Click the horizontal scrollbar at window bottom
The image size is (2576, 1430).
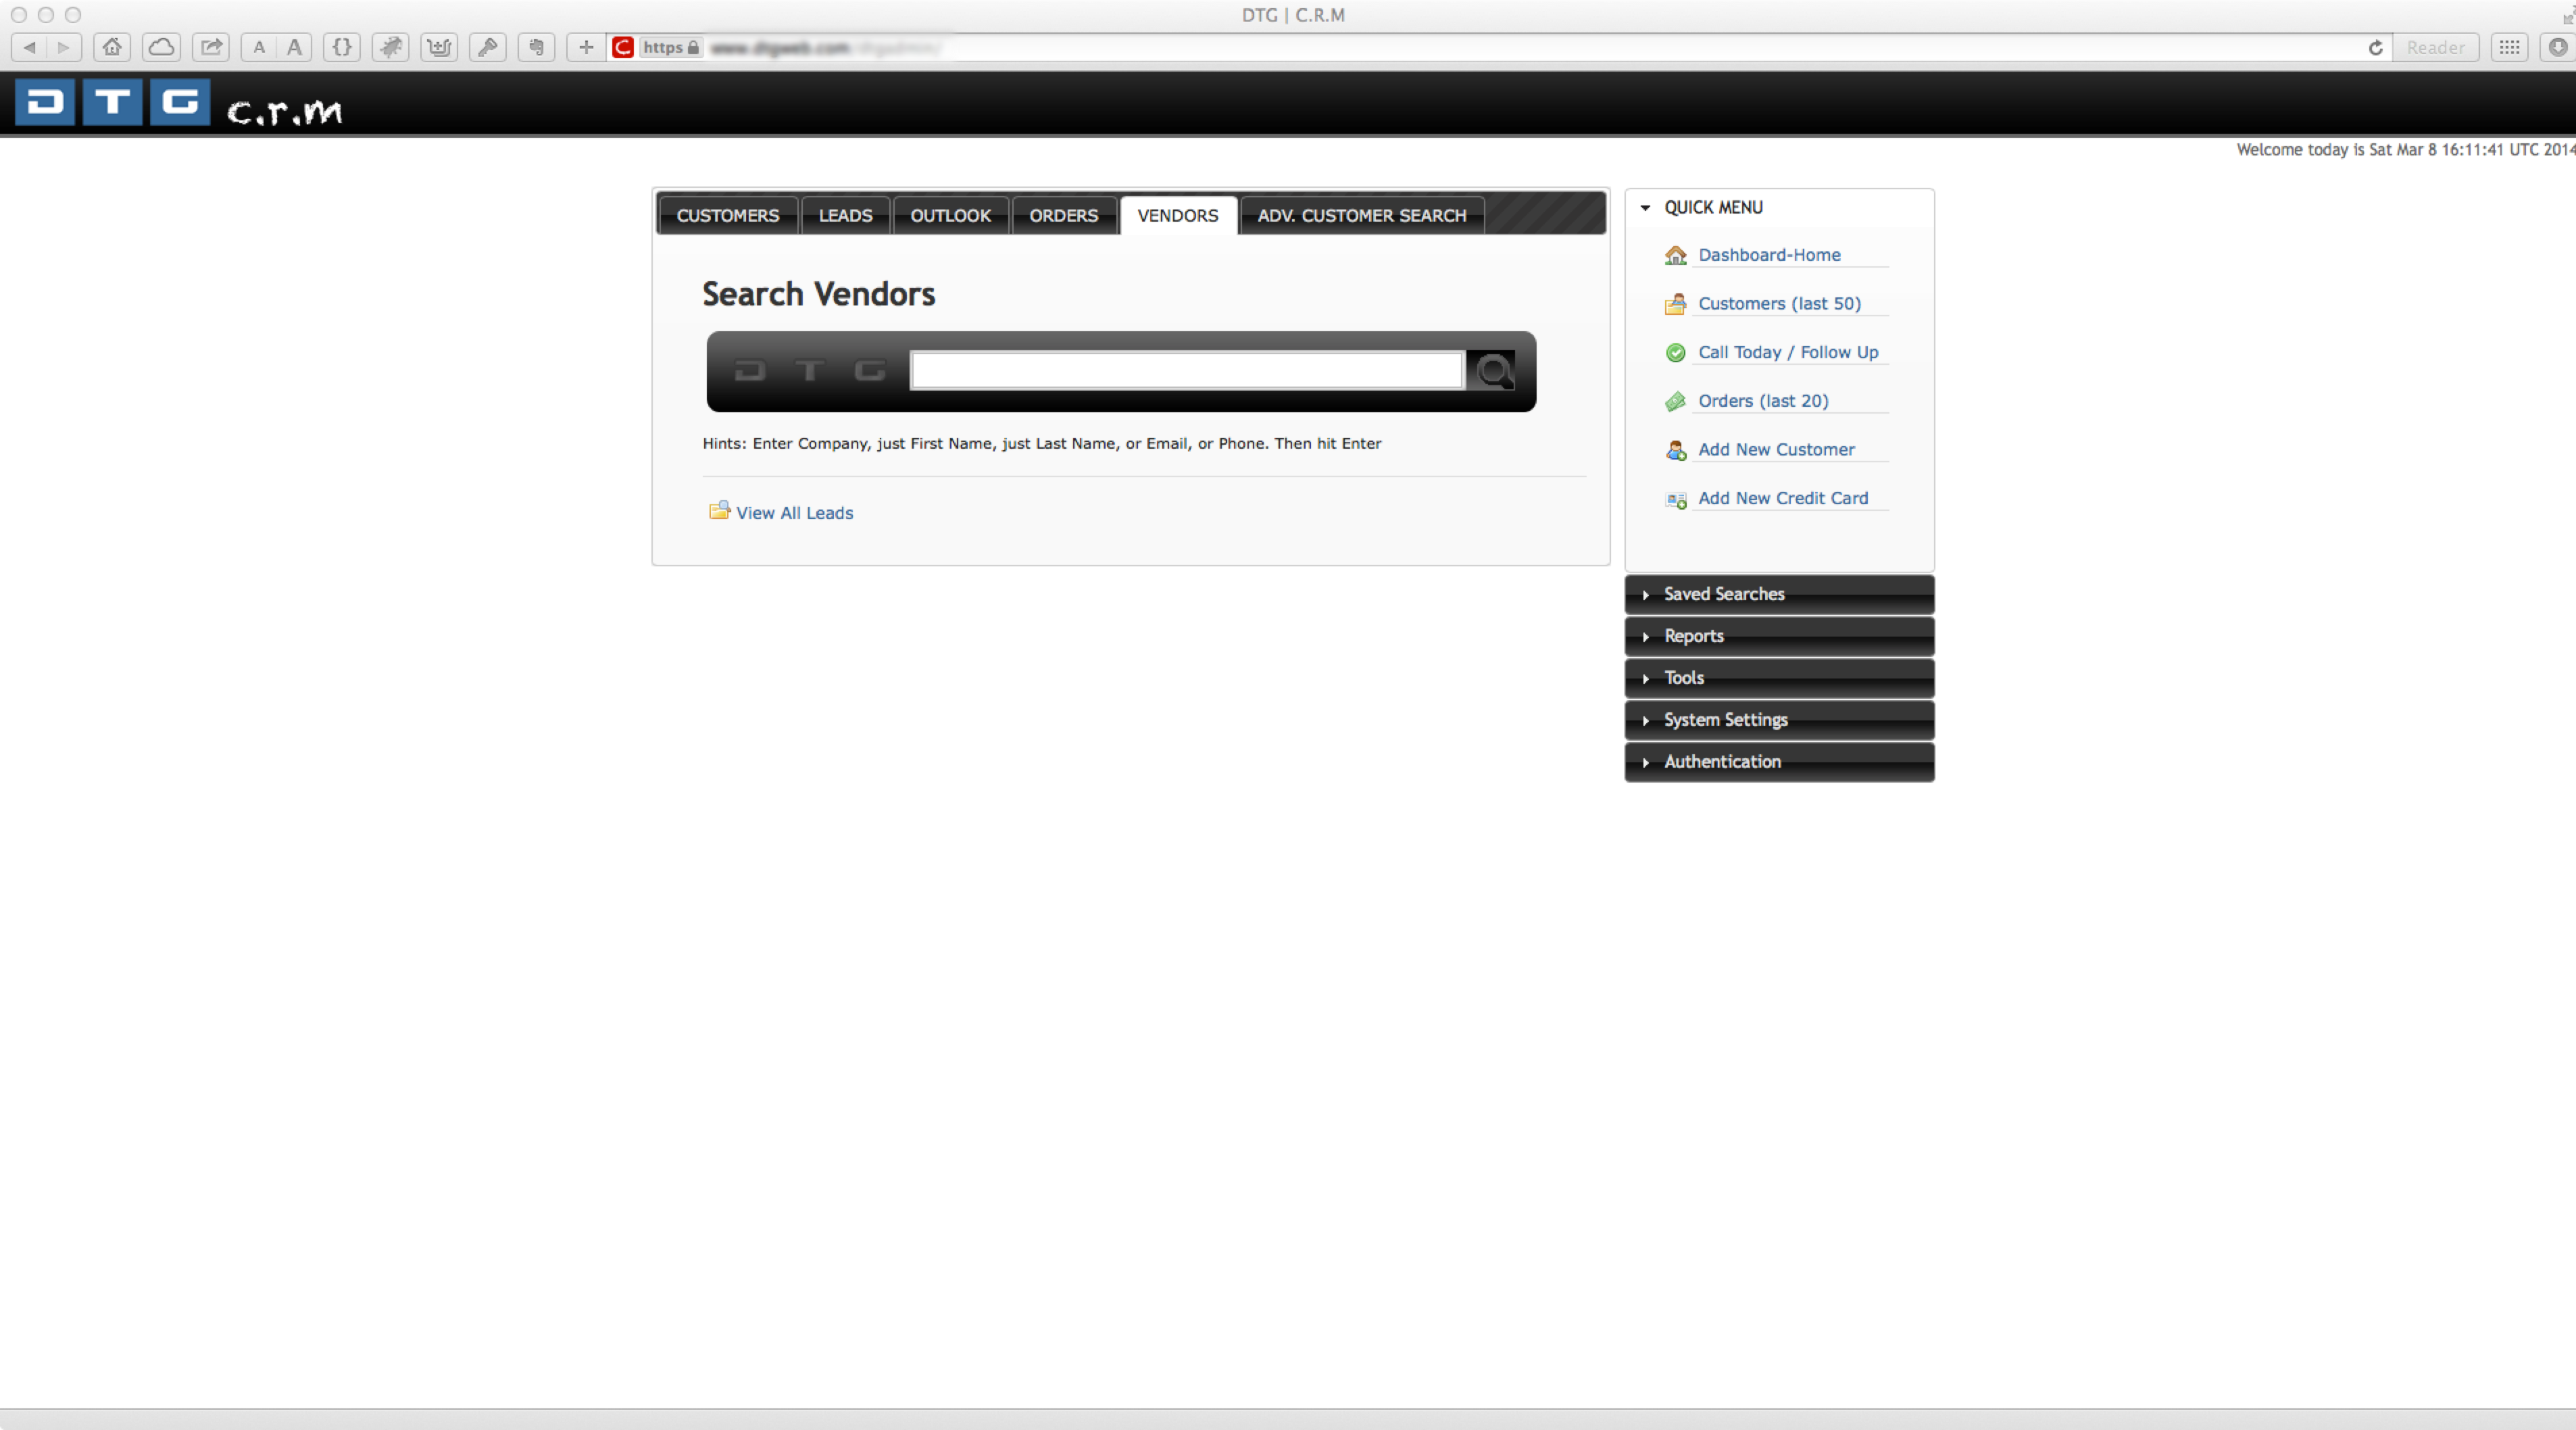click(1288, 1419)
